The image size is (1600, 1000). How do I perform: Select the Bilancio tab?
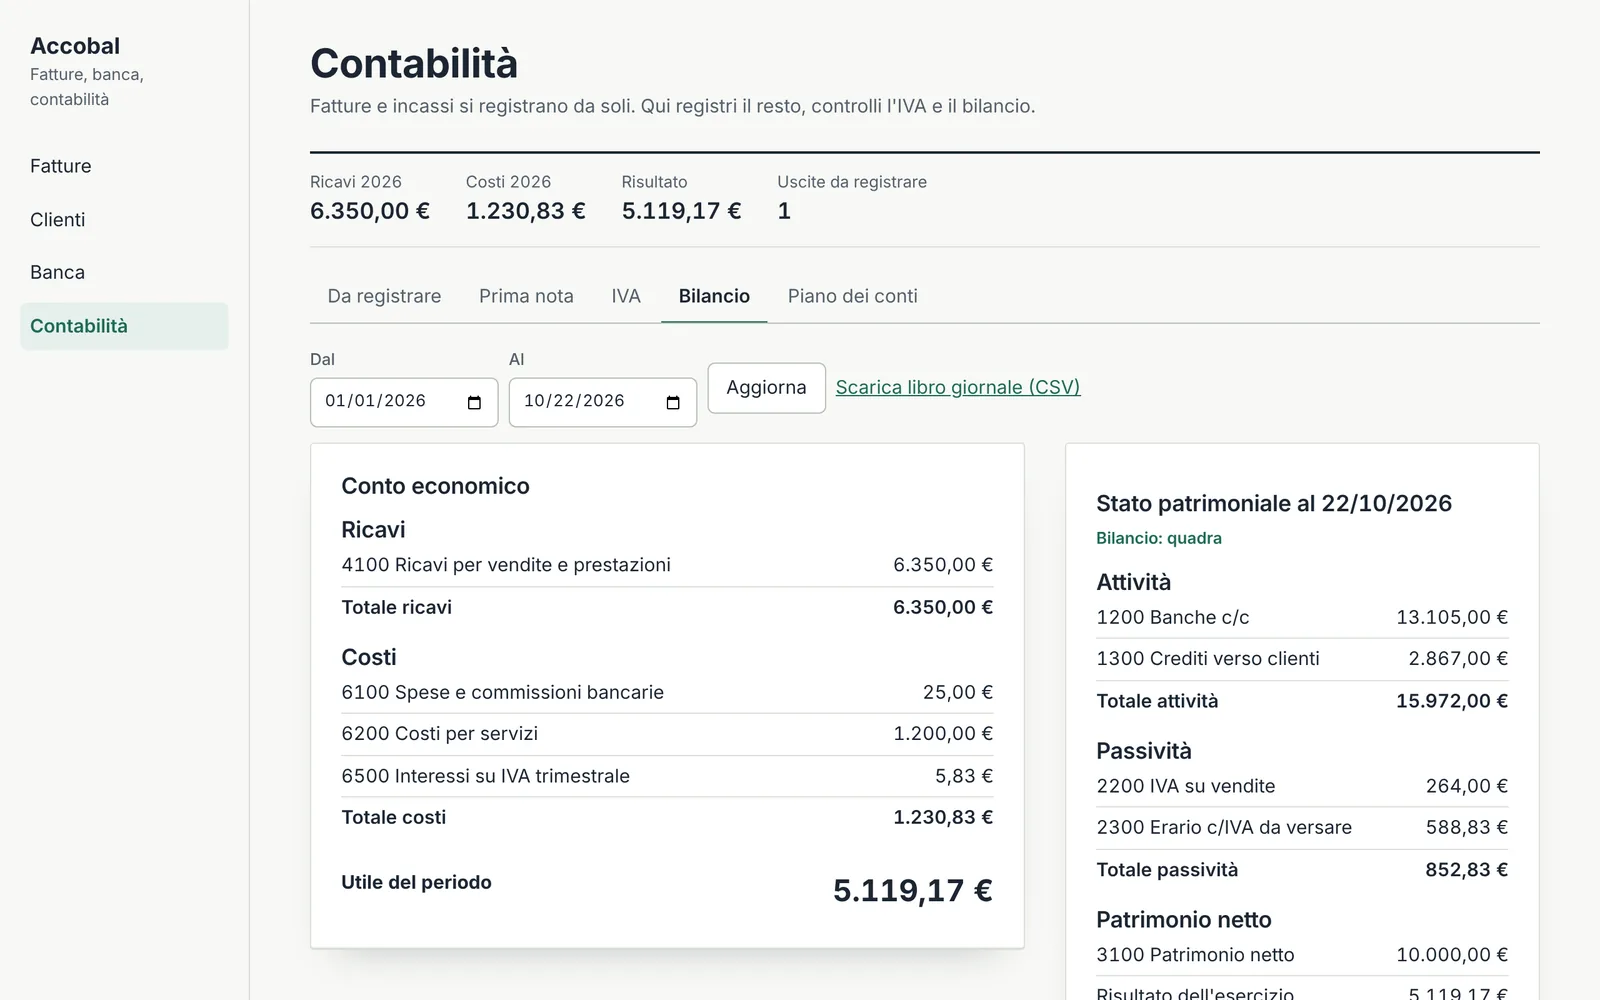[714, 296]
